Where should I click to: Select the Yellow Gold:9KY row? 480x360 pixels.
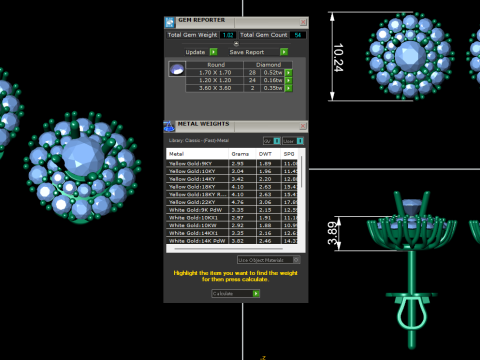(x=232, y=164)
